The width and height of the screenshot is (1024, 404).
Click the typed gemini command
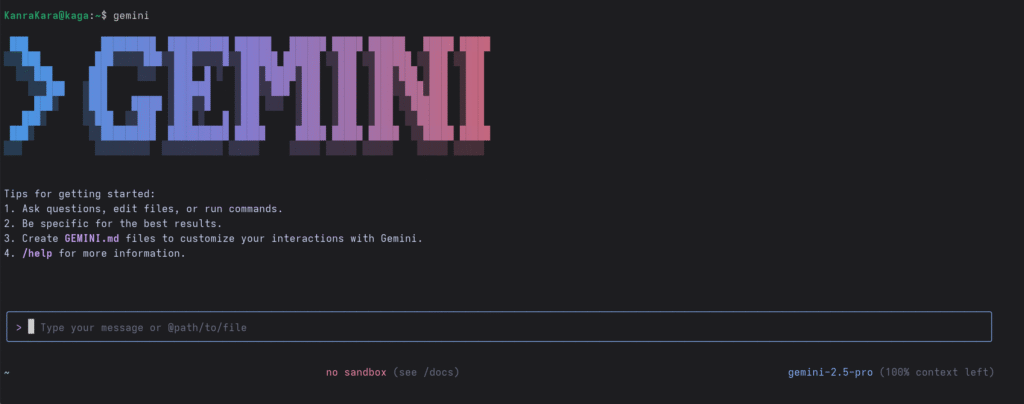pyautogui.click(x=131, y=15)
